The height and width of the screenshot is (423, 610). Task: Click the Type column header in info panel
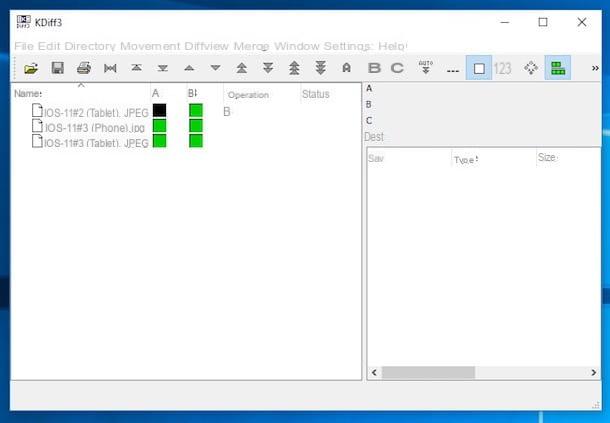(493, 159)
